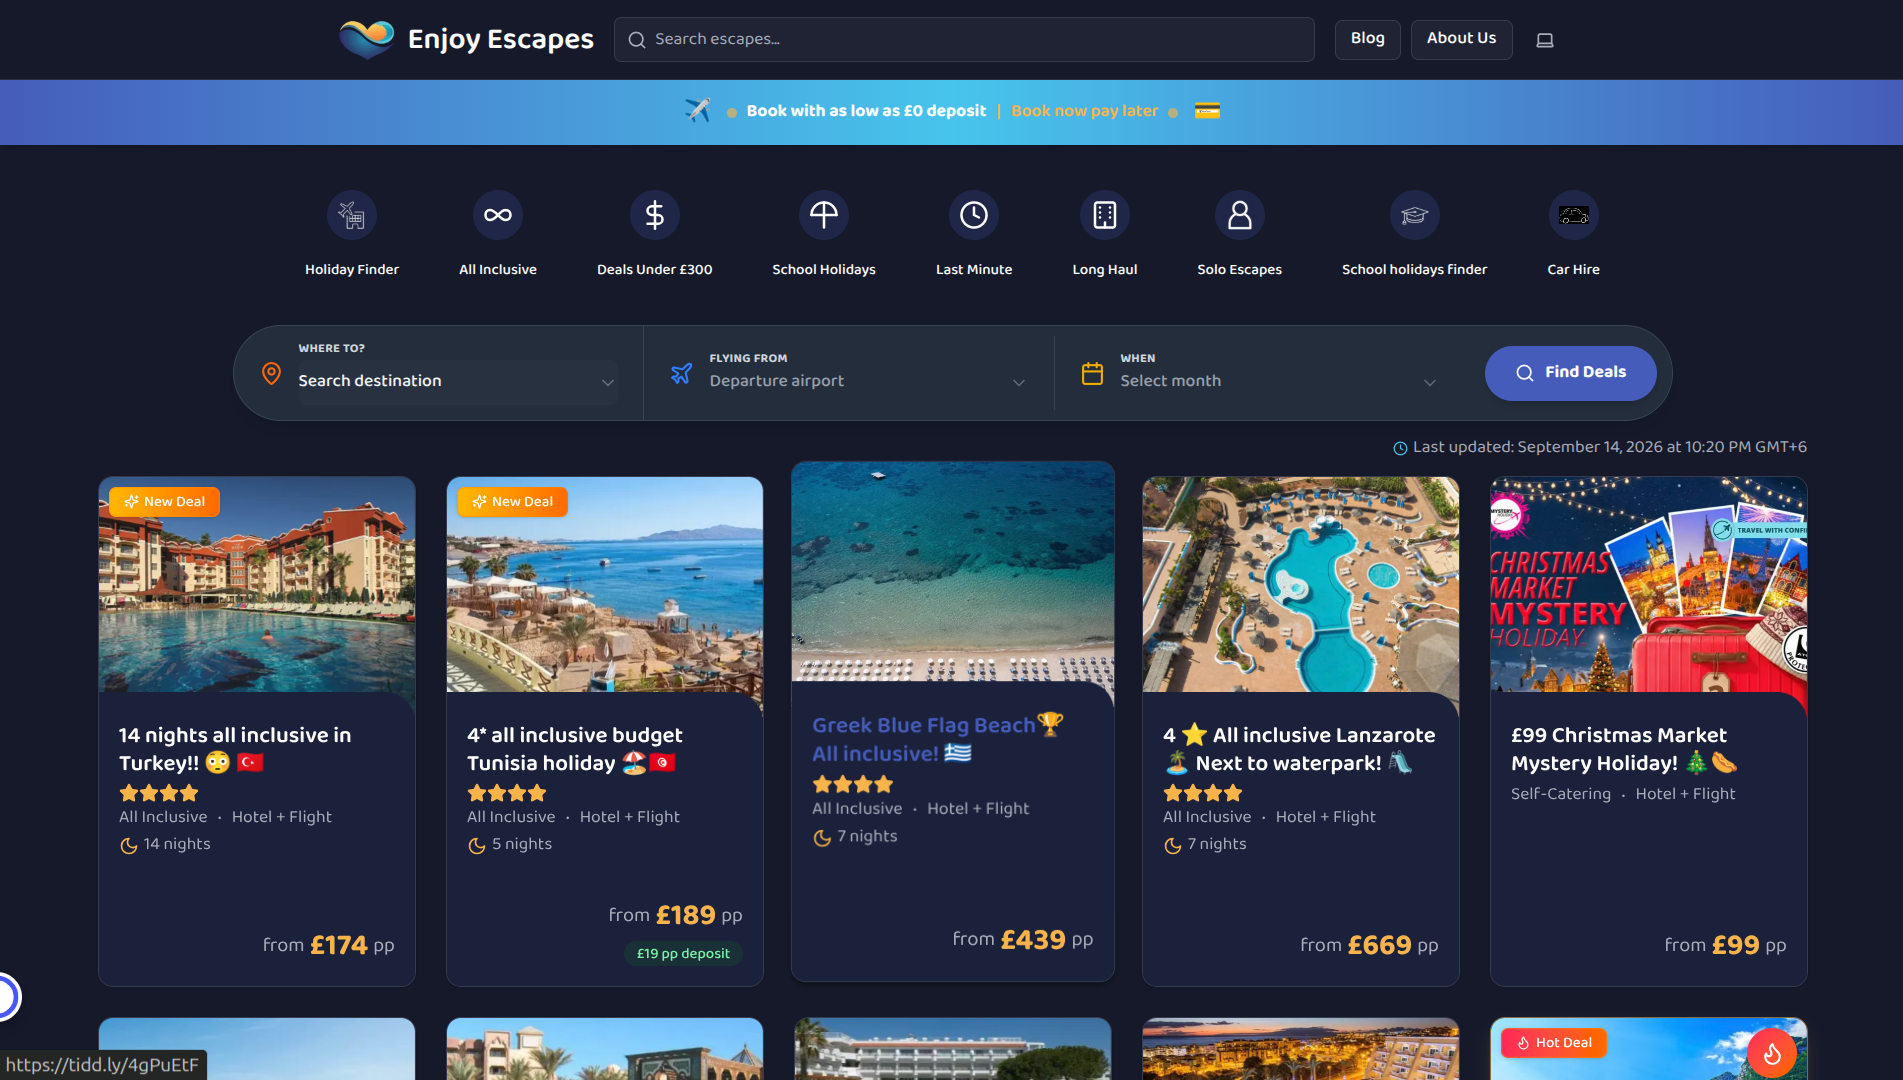The height and width of the screenshot is (1080, 1903).
Task: Click the Tunisia beach photo thumbnail
Action: click(605, 584)
